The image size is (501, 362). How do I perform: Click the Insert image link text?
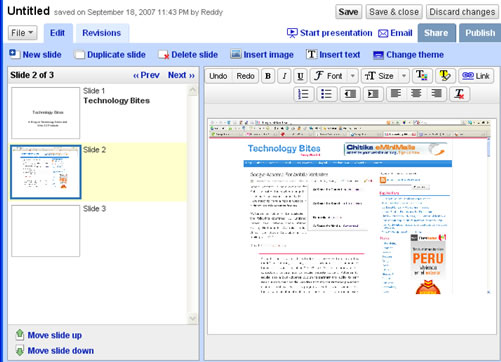[x=269, y=55]
